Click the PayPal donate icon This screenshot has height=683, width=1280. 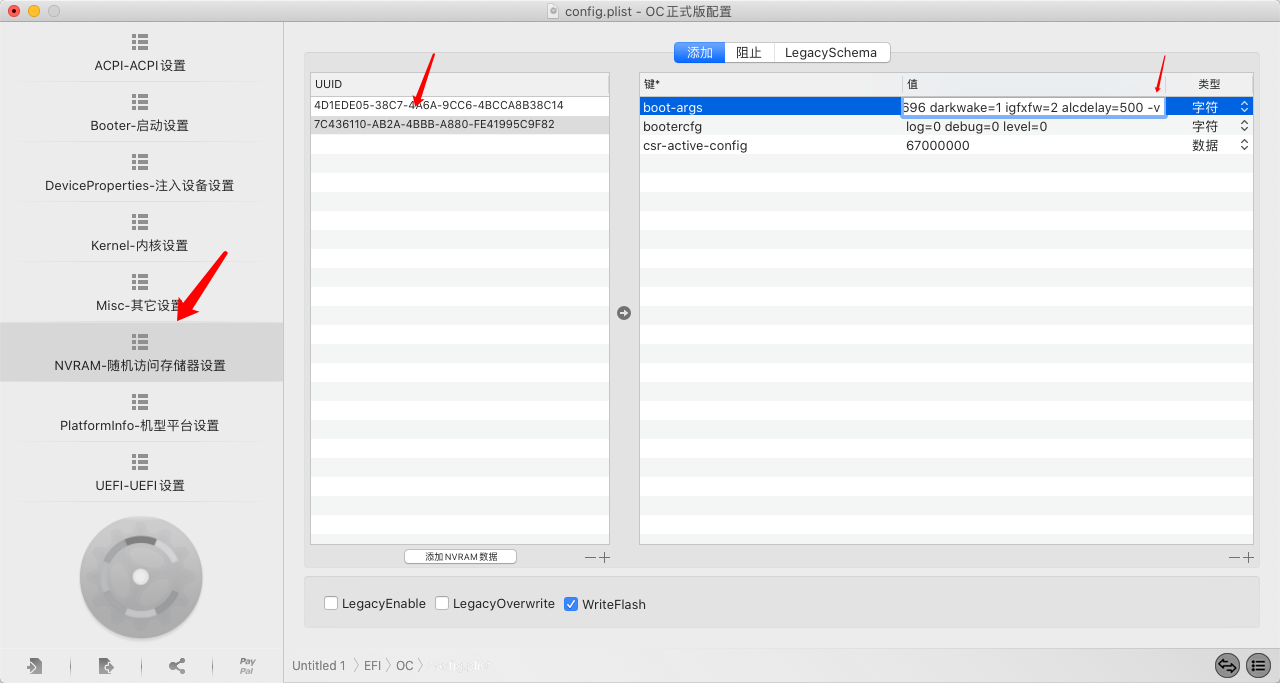[247, 666]
